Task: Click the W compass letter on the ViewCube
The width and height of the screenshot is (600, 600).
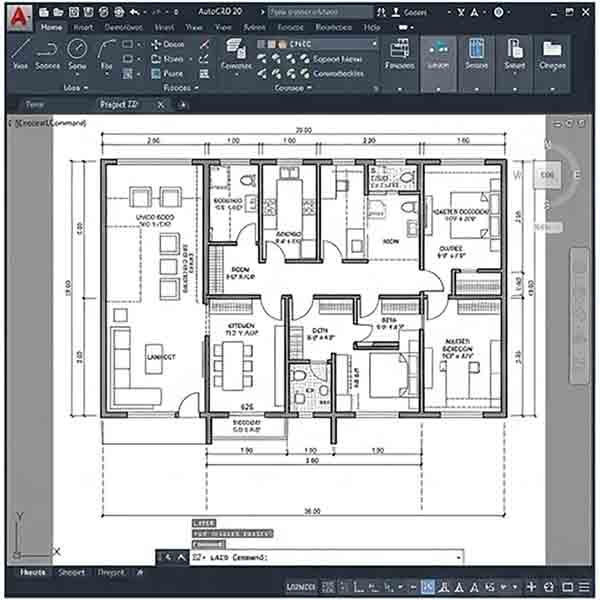Action: (517, 175)
